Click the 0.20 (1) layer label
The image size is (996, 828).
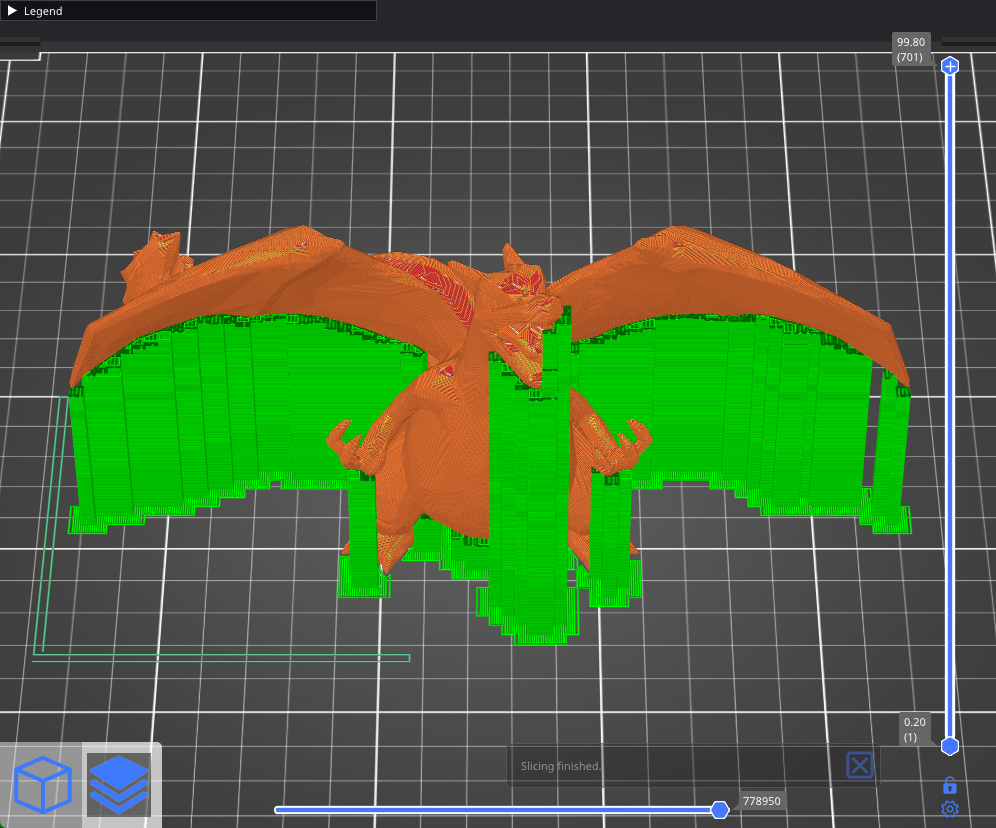pos(911,729)
